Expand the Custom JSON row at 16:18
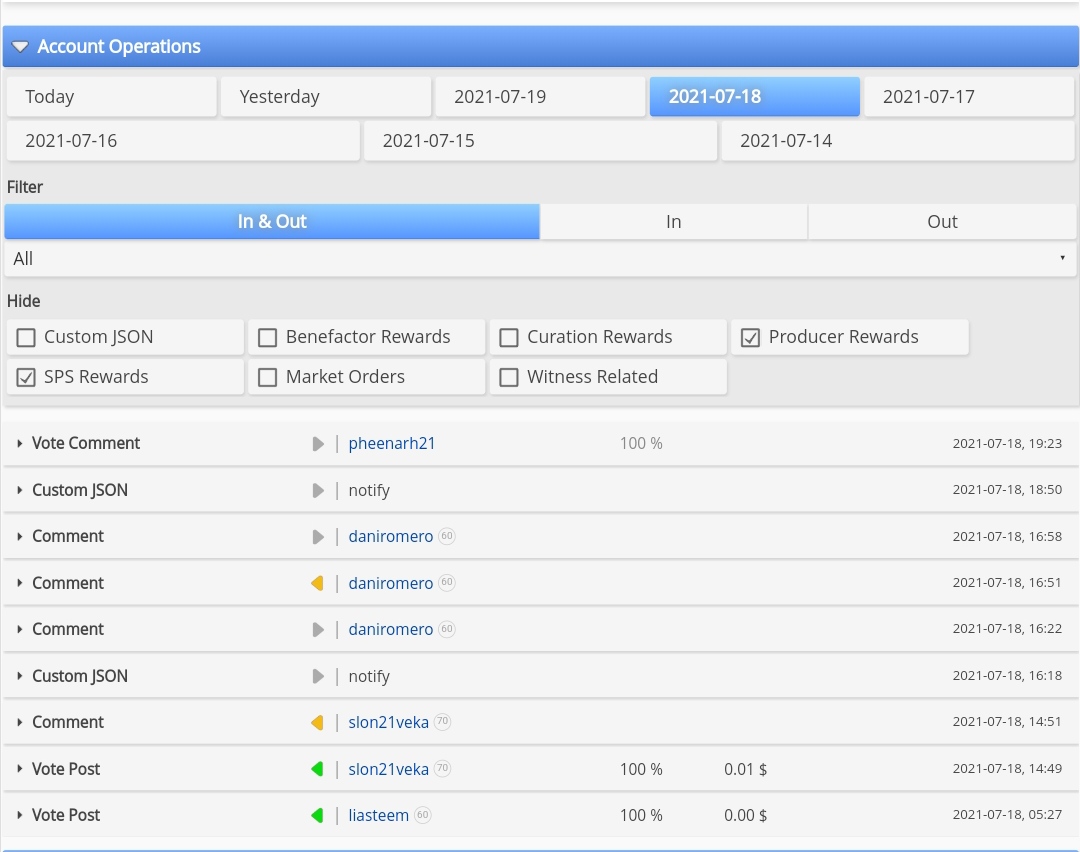 tap(19, 676)
